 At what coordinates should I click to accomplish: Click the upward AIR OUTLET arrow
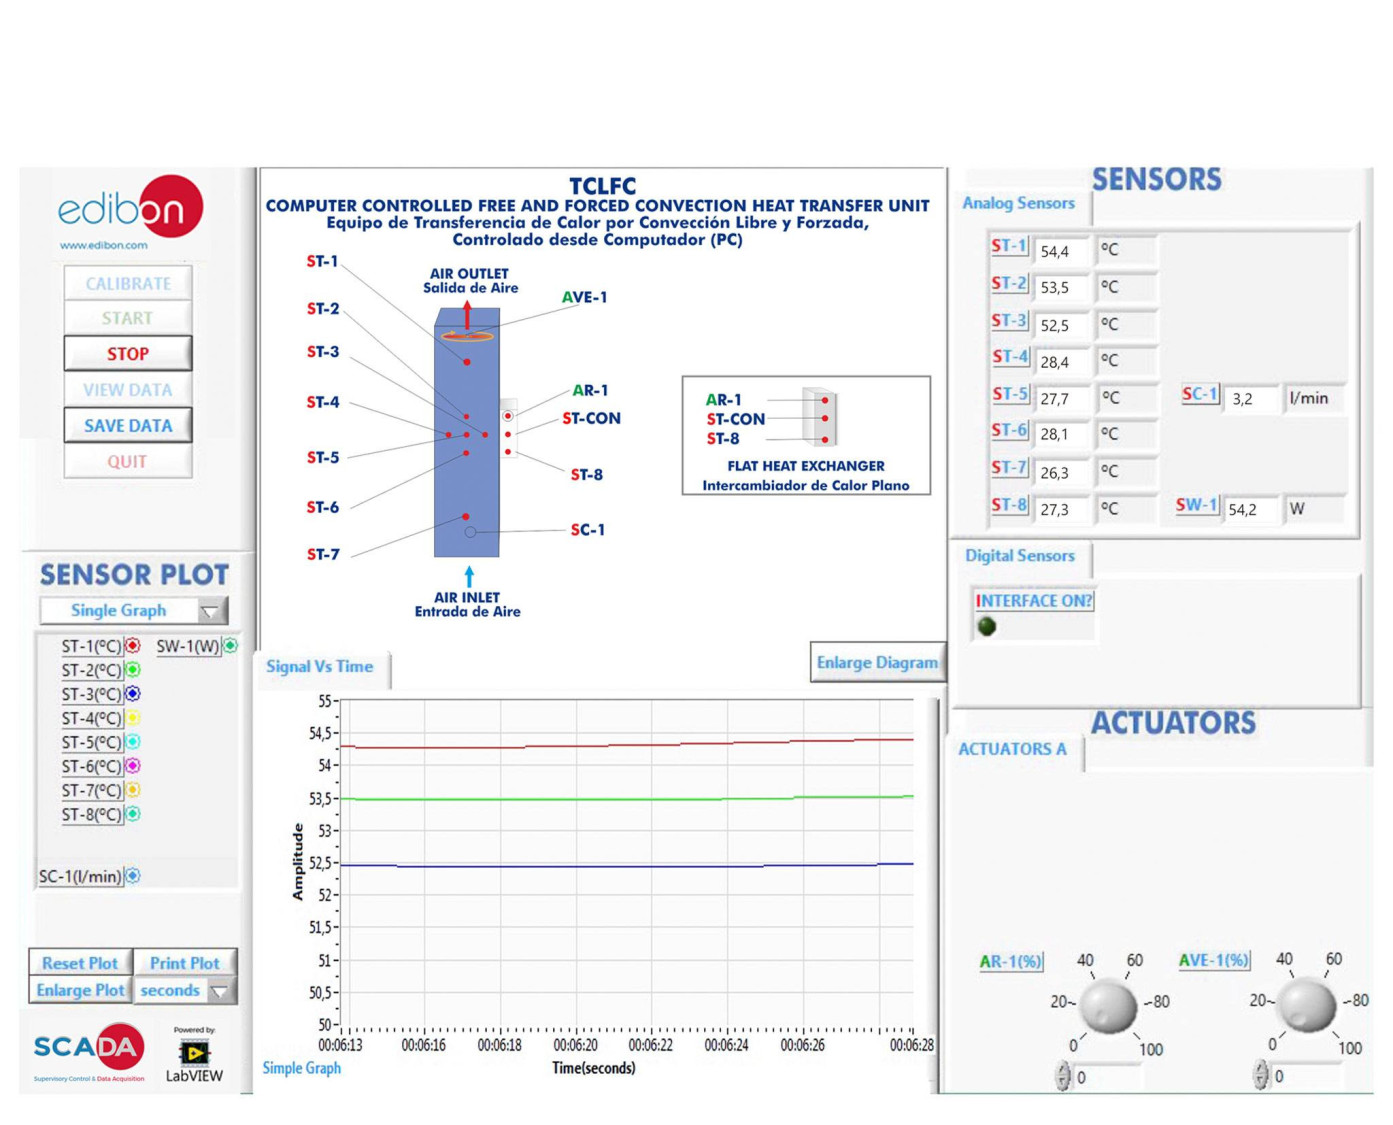click(x=467, y=314)
